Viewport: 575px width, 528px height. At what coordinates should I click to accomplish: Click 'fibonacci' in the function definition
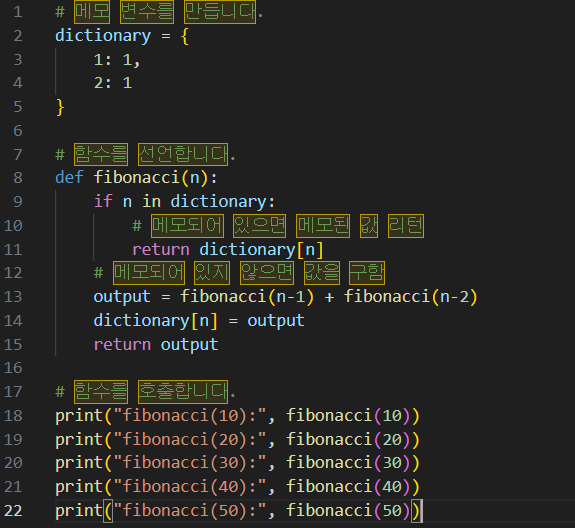[x=136, y=178]
